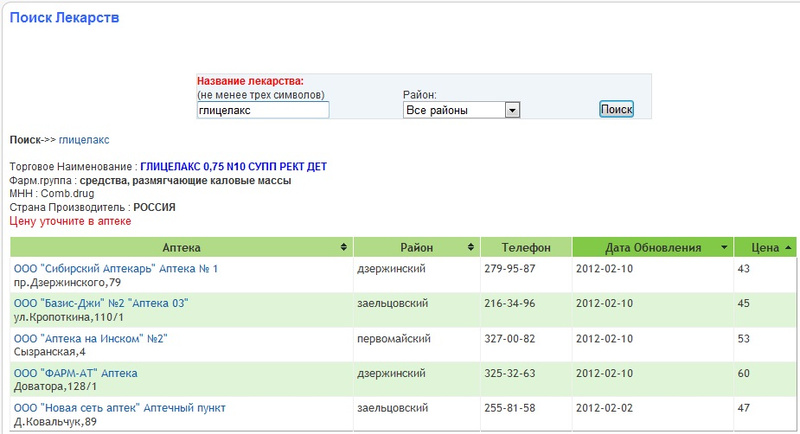Click phone number 327-00-82
Image resolution: width=800 pixels, height=434 pixels.
pyautogui.click(x=510, y=339)
